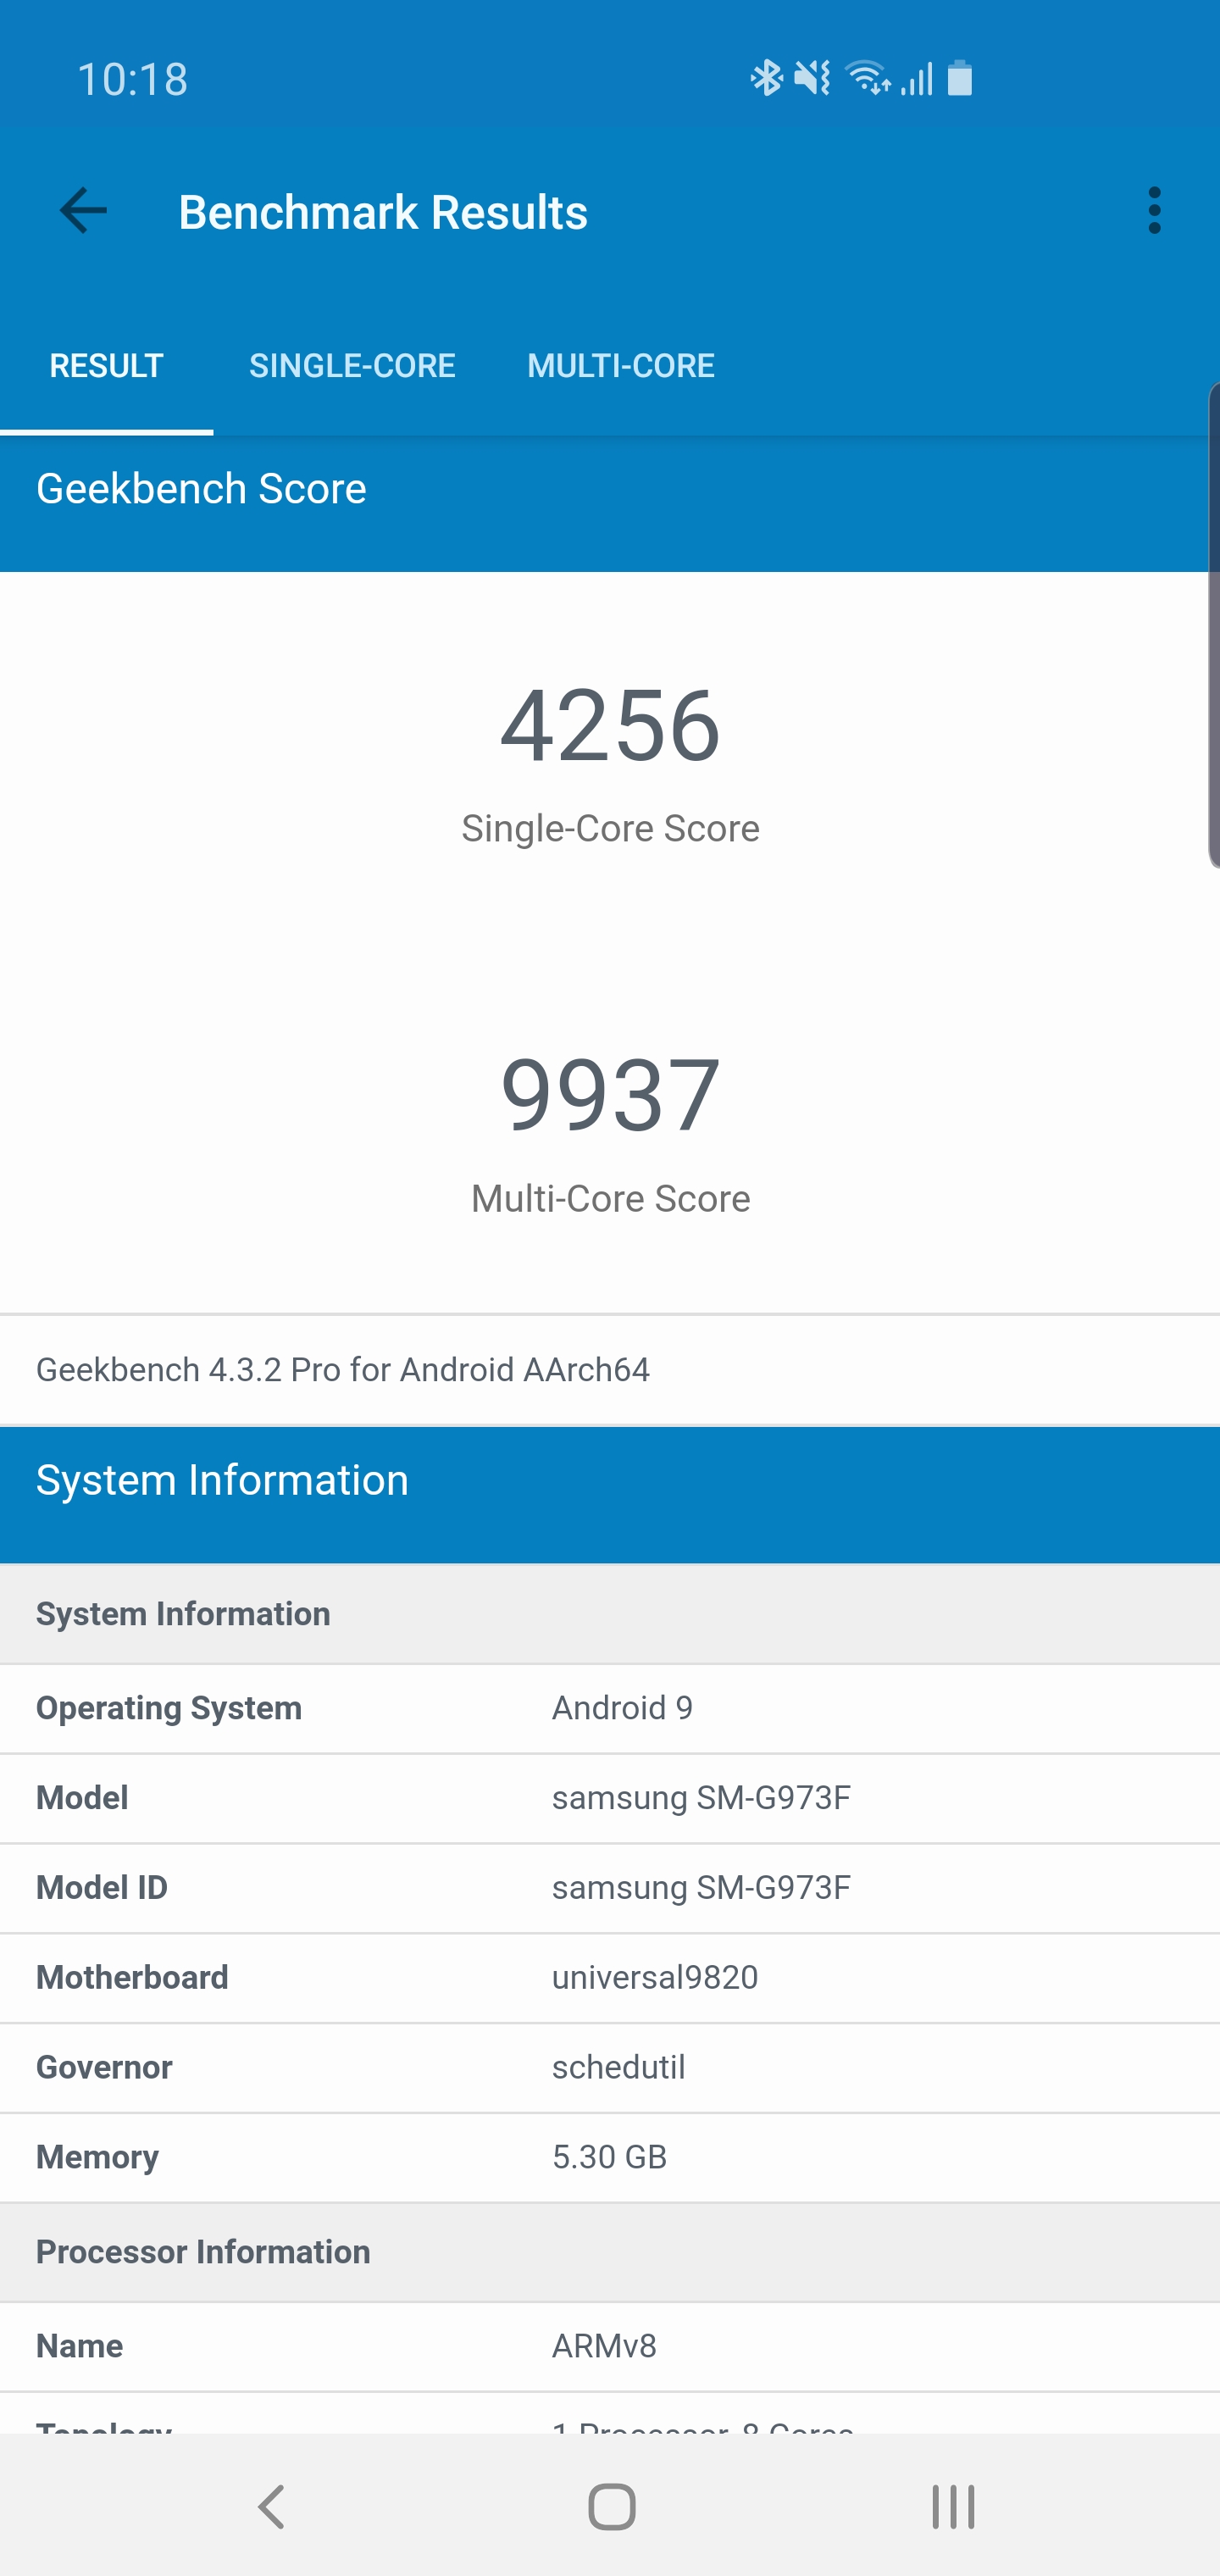Viewport: 1220px width, 2576px height.
Task: Tap the 9937 multi-core score
Action: 610,1095
